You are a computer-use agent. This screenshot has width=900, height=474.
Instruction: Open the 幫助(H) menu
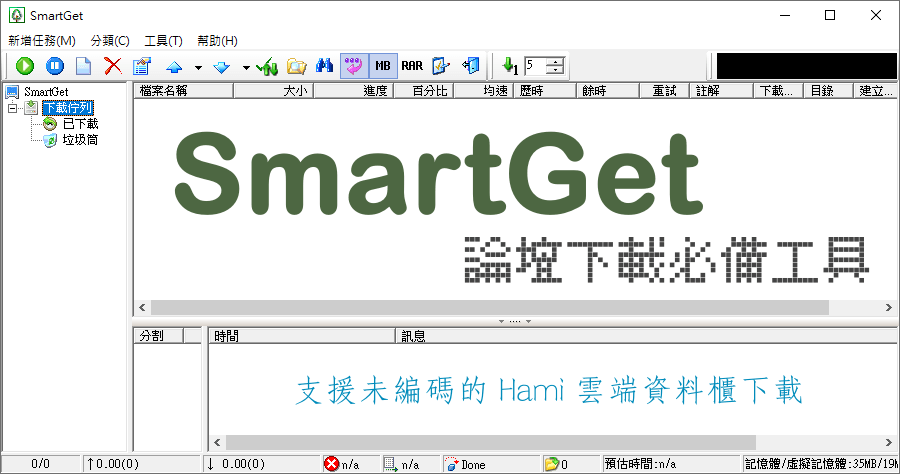[x=217, y=41]
